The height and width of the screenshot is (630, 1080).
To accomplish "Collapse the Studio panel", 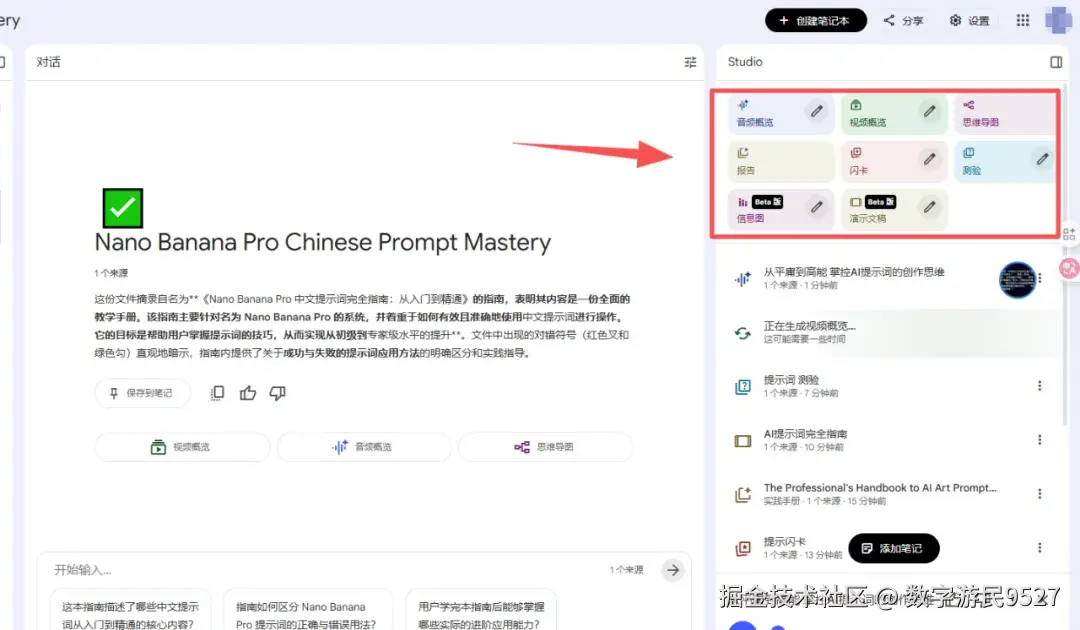I will tap(1055, 61).
